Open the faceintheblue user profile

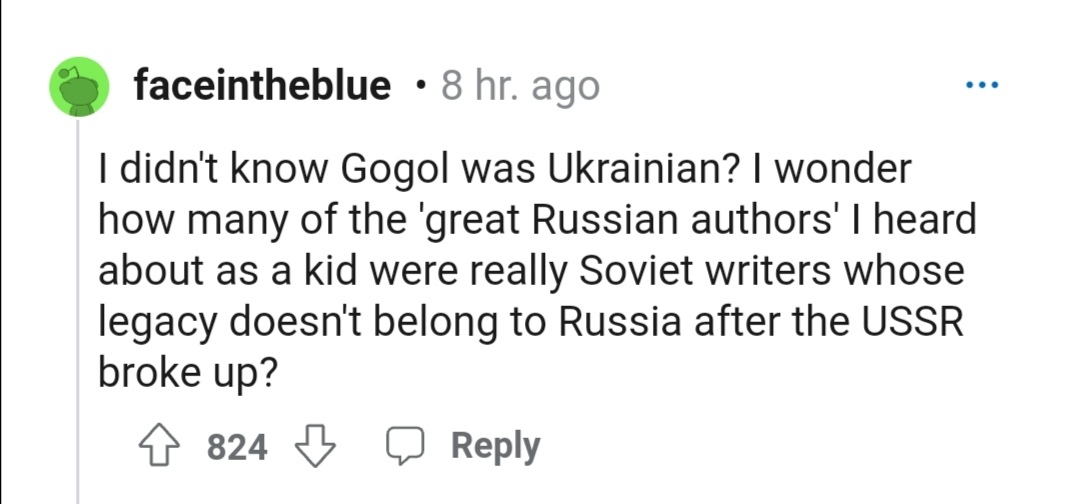263,86
